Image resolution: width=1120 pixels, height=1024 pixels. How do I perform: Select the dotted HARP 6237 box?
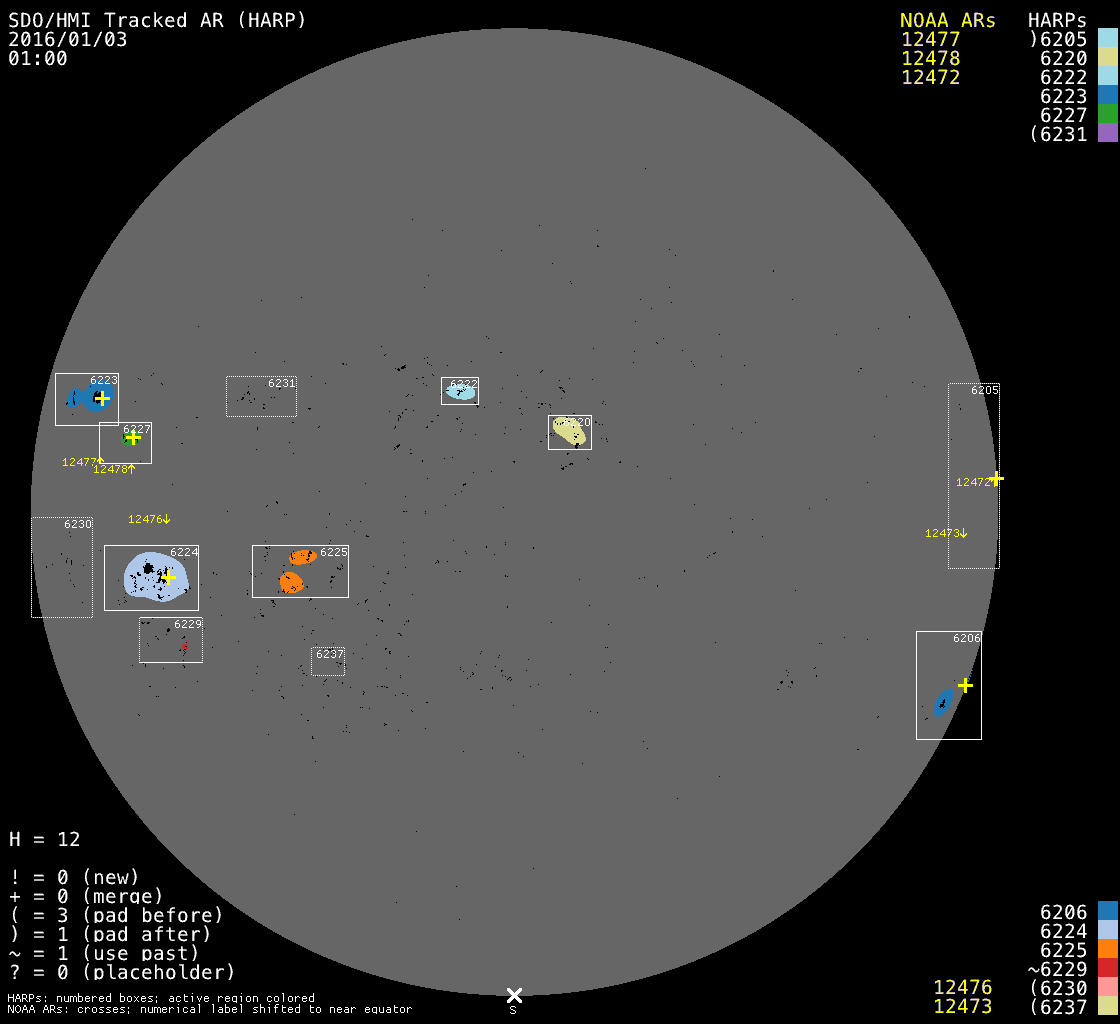tap(328, 661)
